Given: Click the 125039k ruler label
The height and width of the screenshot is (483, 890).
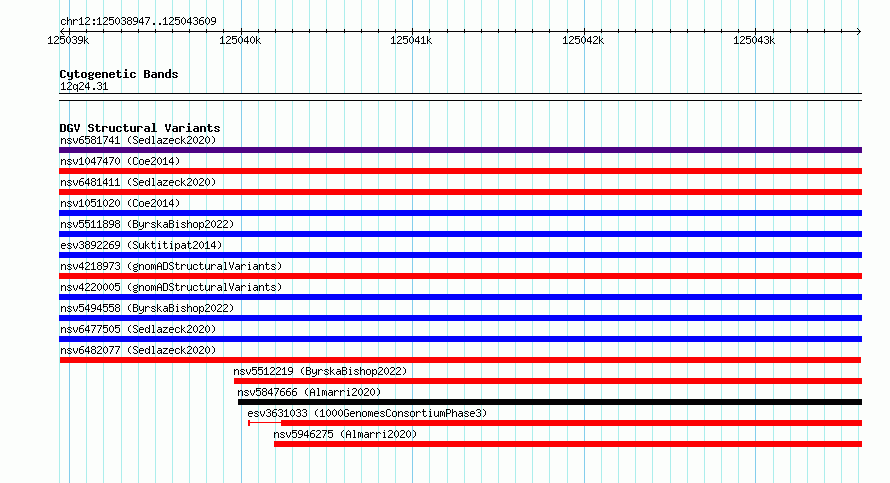Looking at the screenshot, I should click(x=68, y=40).
